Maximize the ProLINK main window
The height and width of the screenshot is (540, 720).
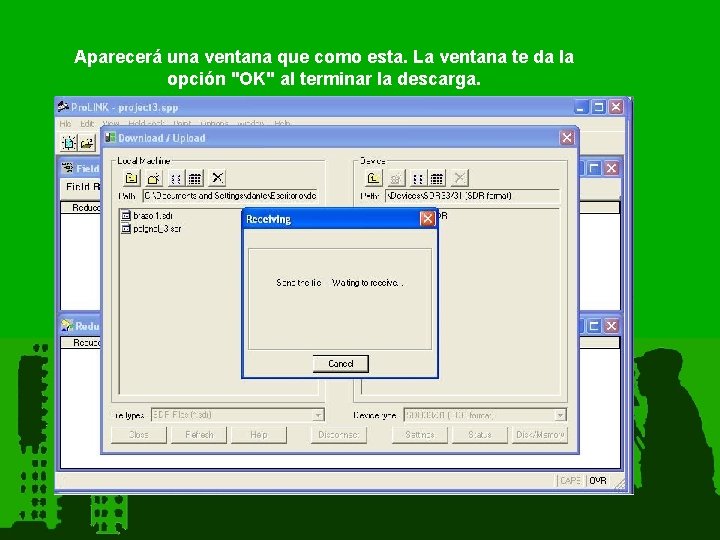click(598, 107)
